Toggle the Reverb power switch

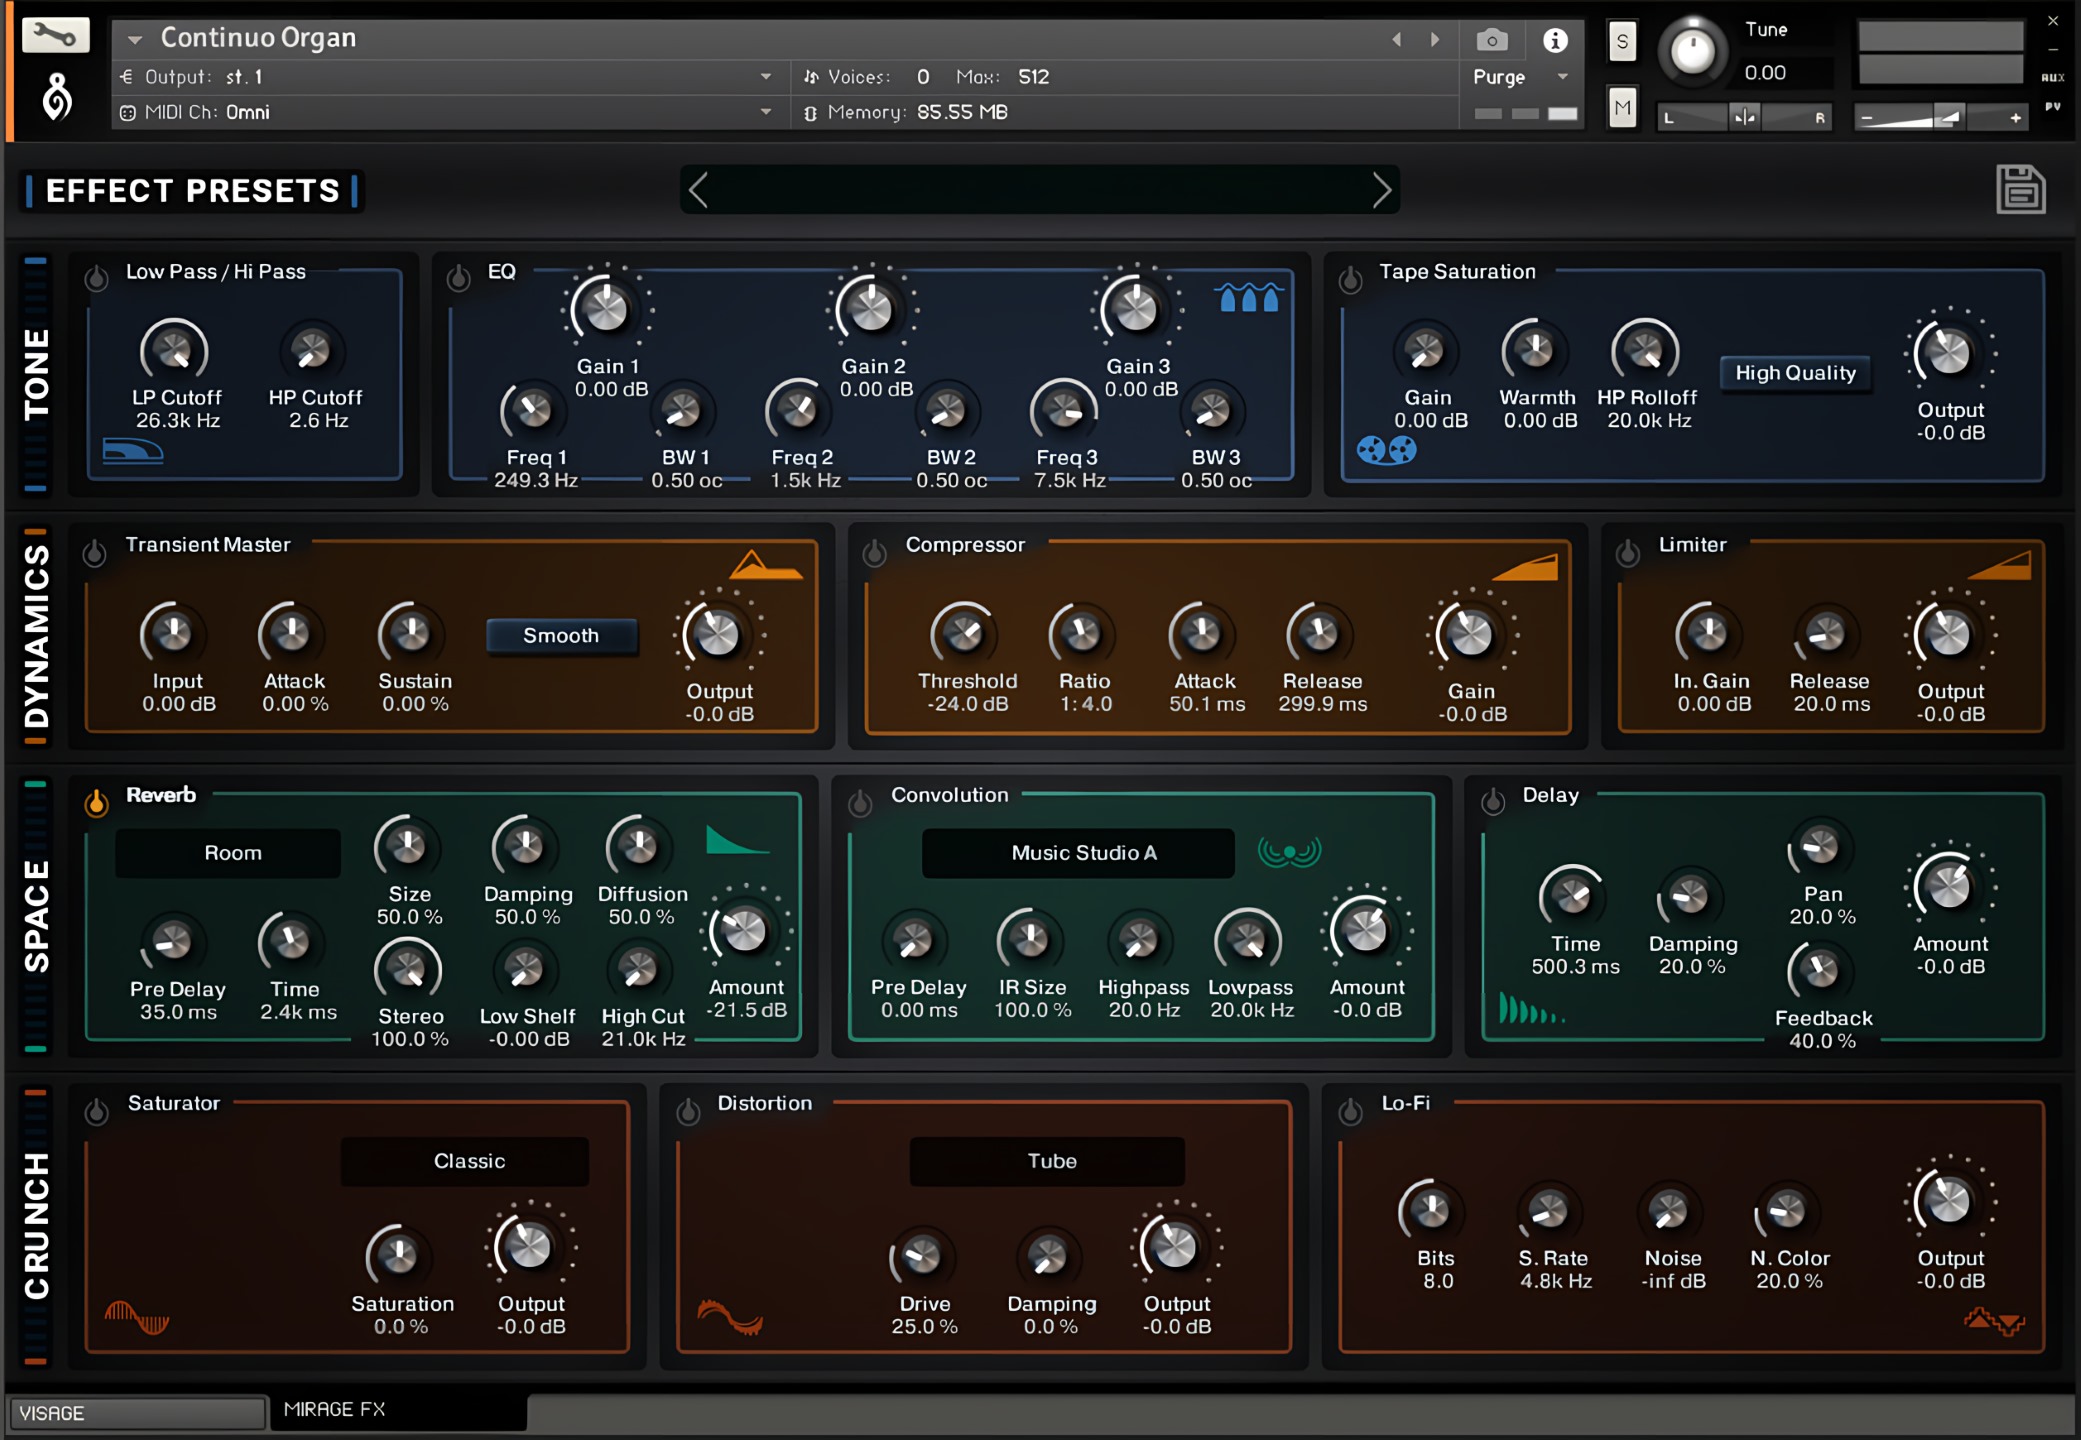[96, 801]
